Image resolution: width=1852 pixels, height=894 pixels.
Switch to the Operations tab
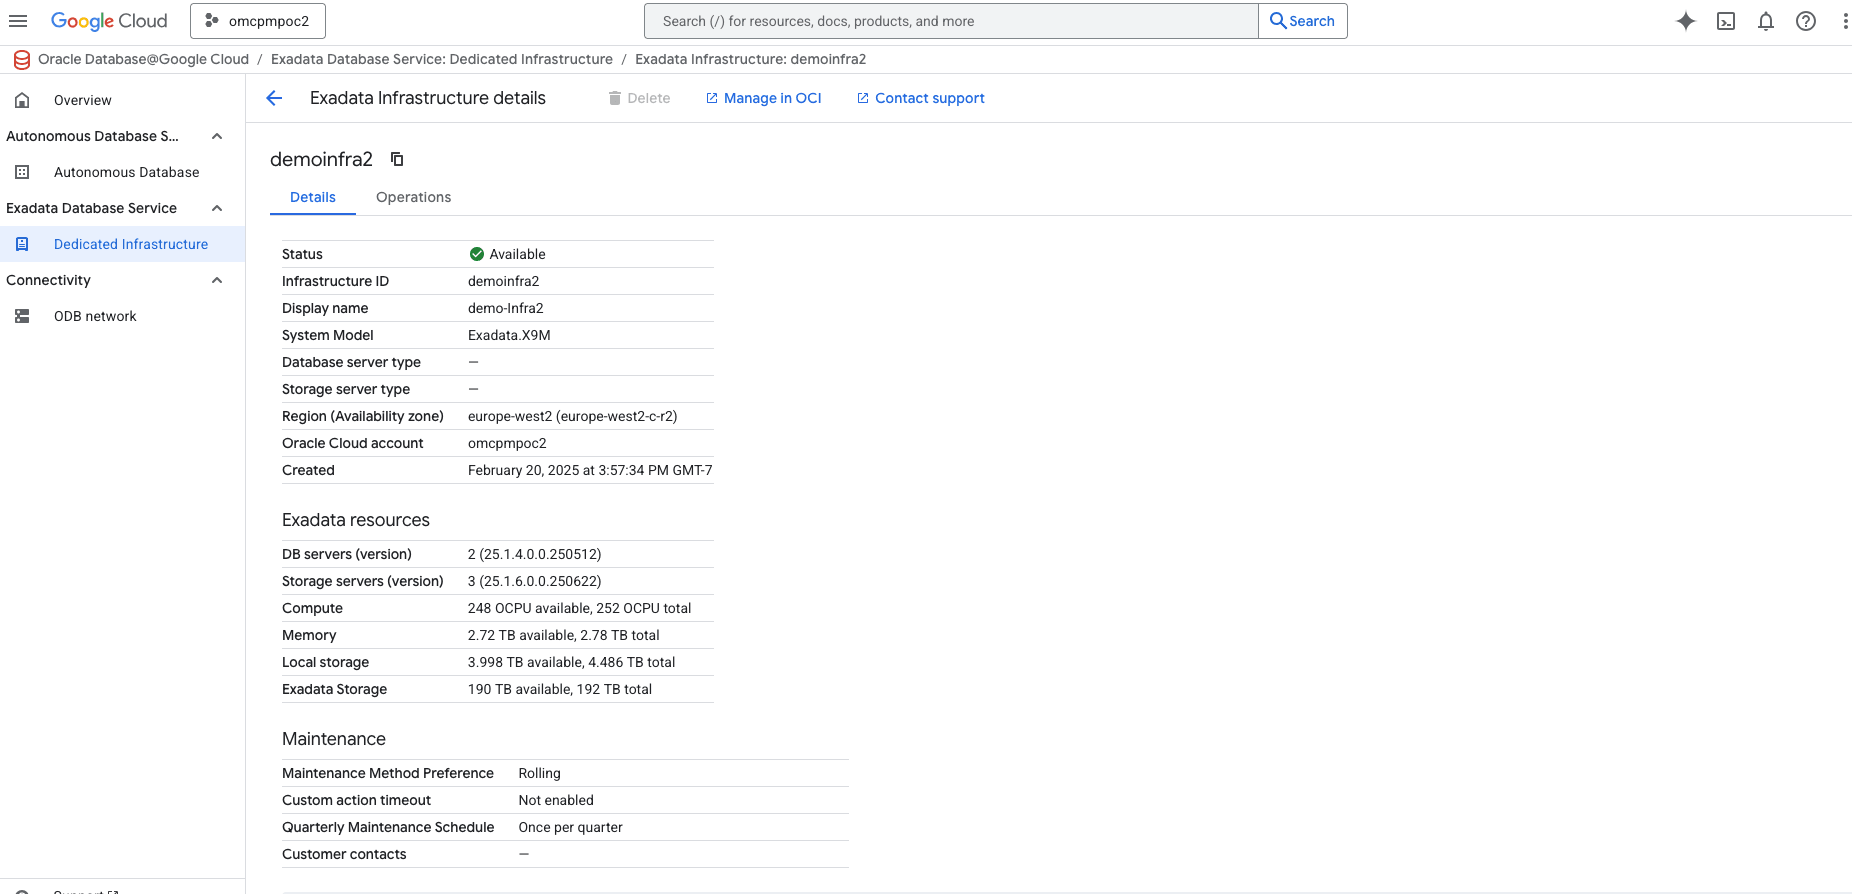pyautogui.click(x=413, y=197)
